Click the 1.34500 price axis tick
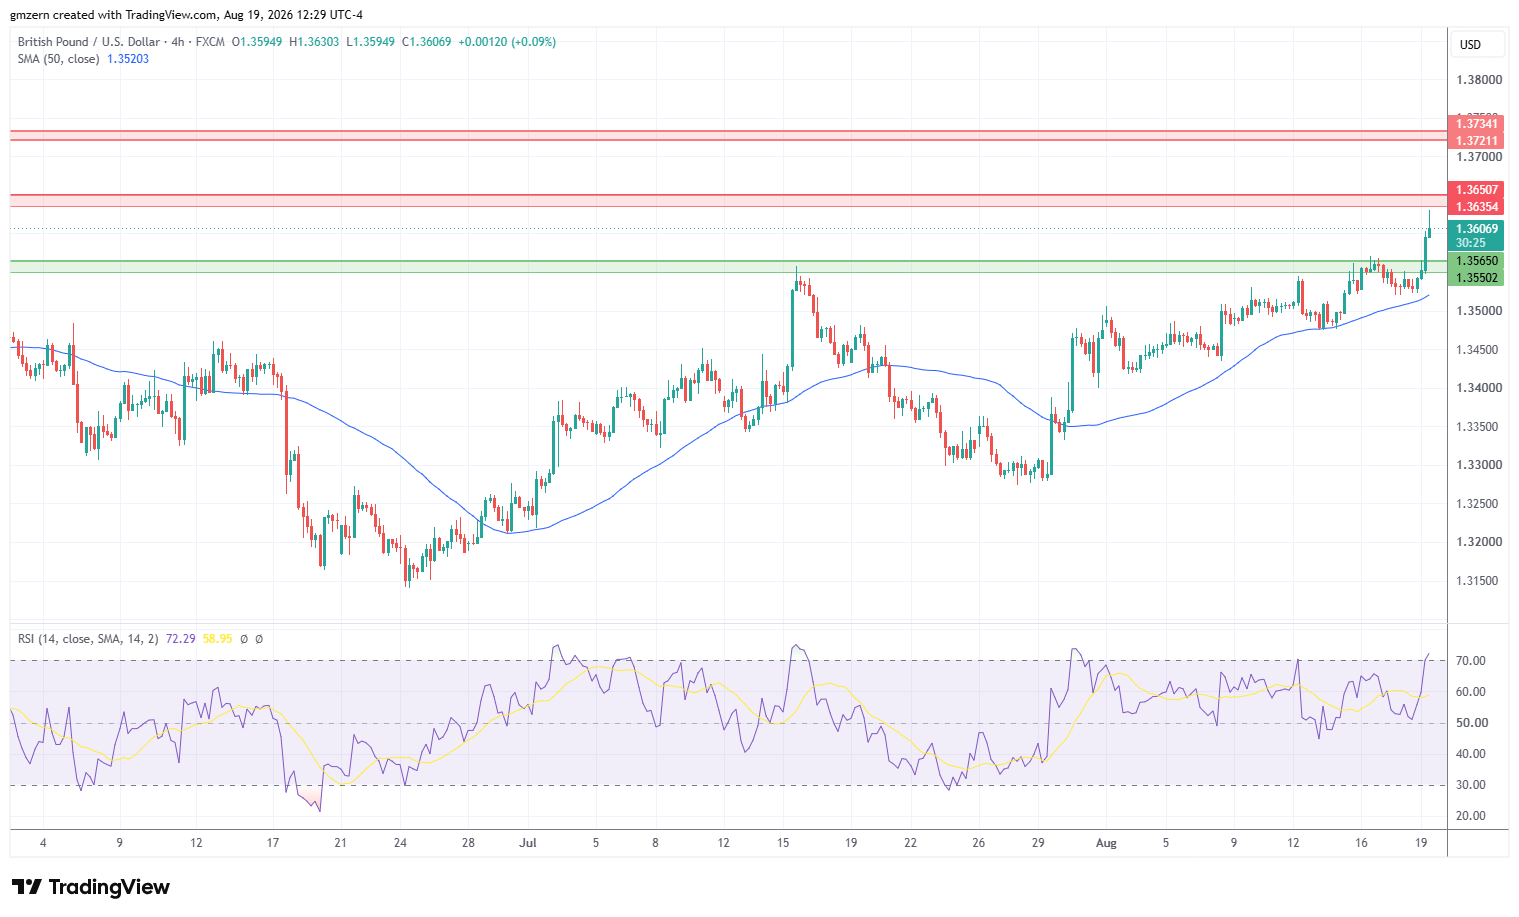This screenshot has height=917, width=1519. click(1478, 350)
